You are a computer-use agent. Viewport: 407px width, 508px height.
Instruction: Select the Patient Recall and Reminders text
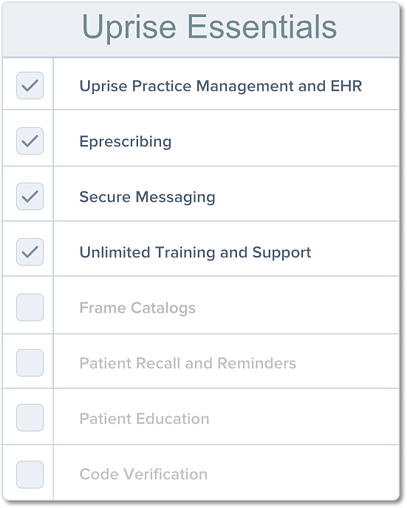(x=188, y=363)
